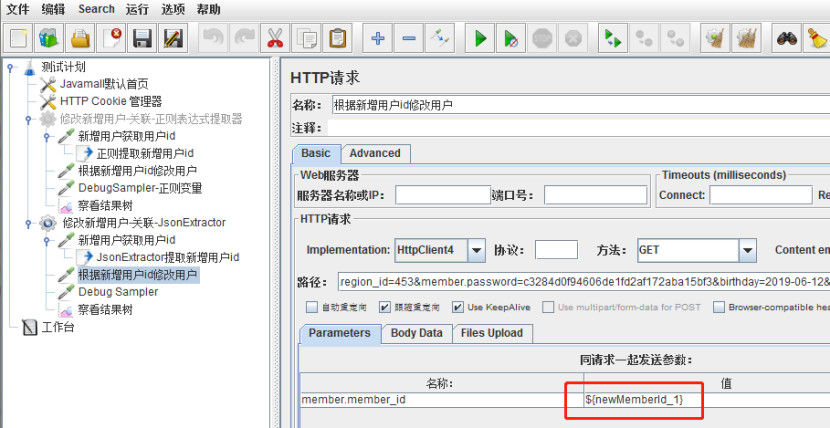Open Search with binoculars icon
Screen dimensions: 830x428
(x=787, y=38)
